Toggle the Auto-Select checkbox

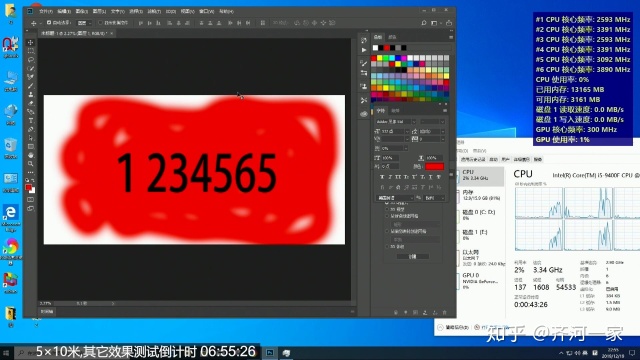pyautogui.click(x=49, y=23)
